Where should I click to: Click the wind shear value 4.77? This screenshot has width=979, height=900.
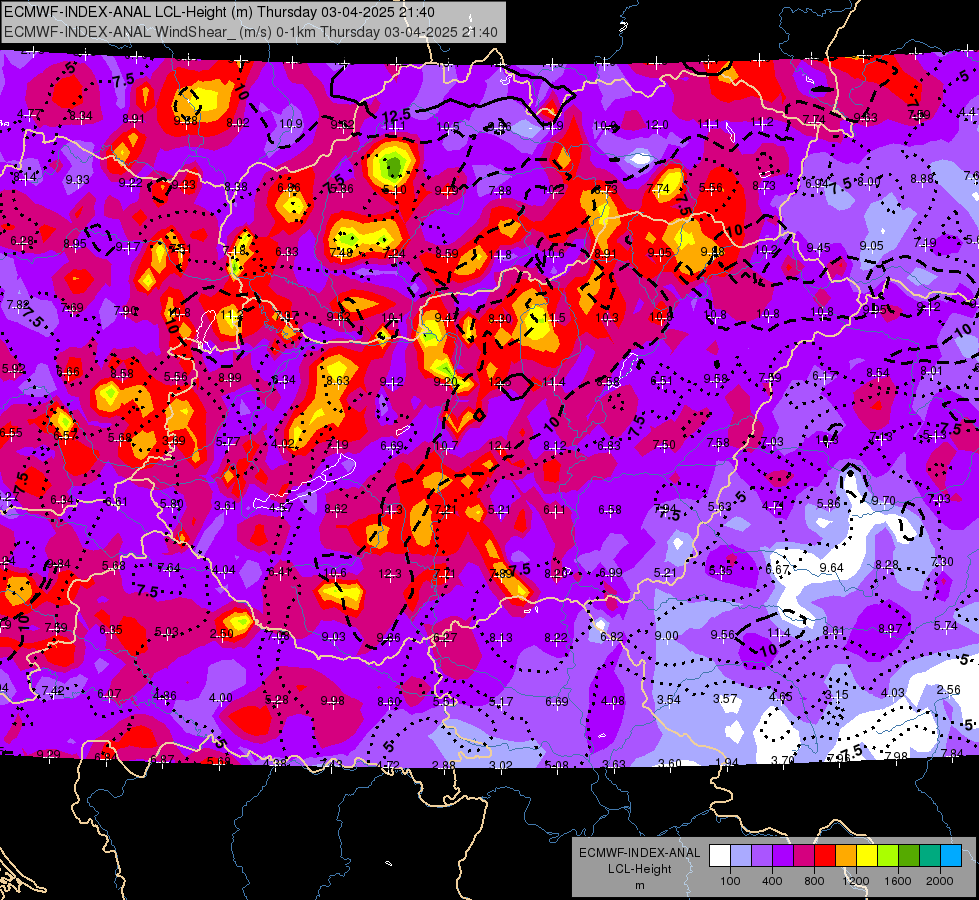[x=29, y=114]
